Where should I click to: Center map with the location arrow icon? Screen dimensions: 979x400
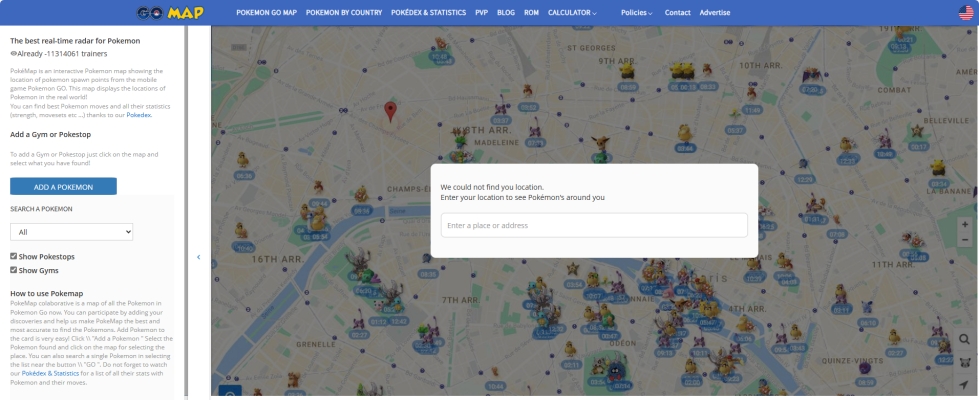[965, 384]
